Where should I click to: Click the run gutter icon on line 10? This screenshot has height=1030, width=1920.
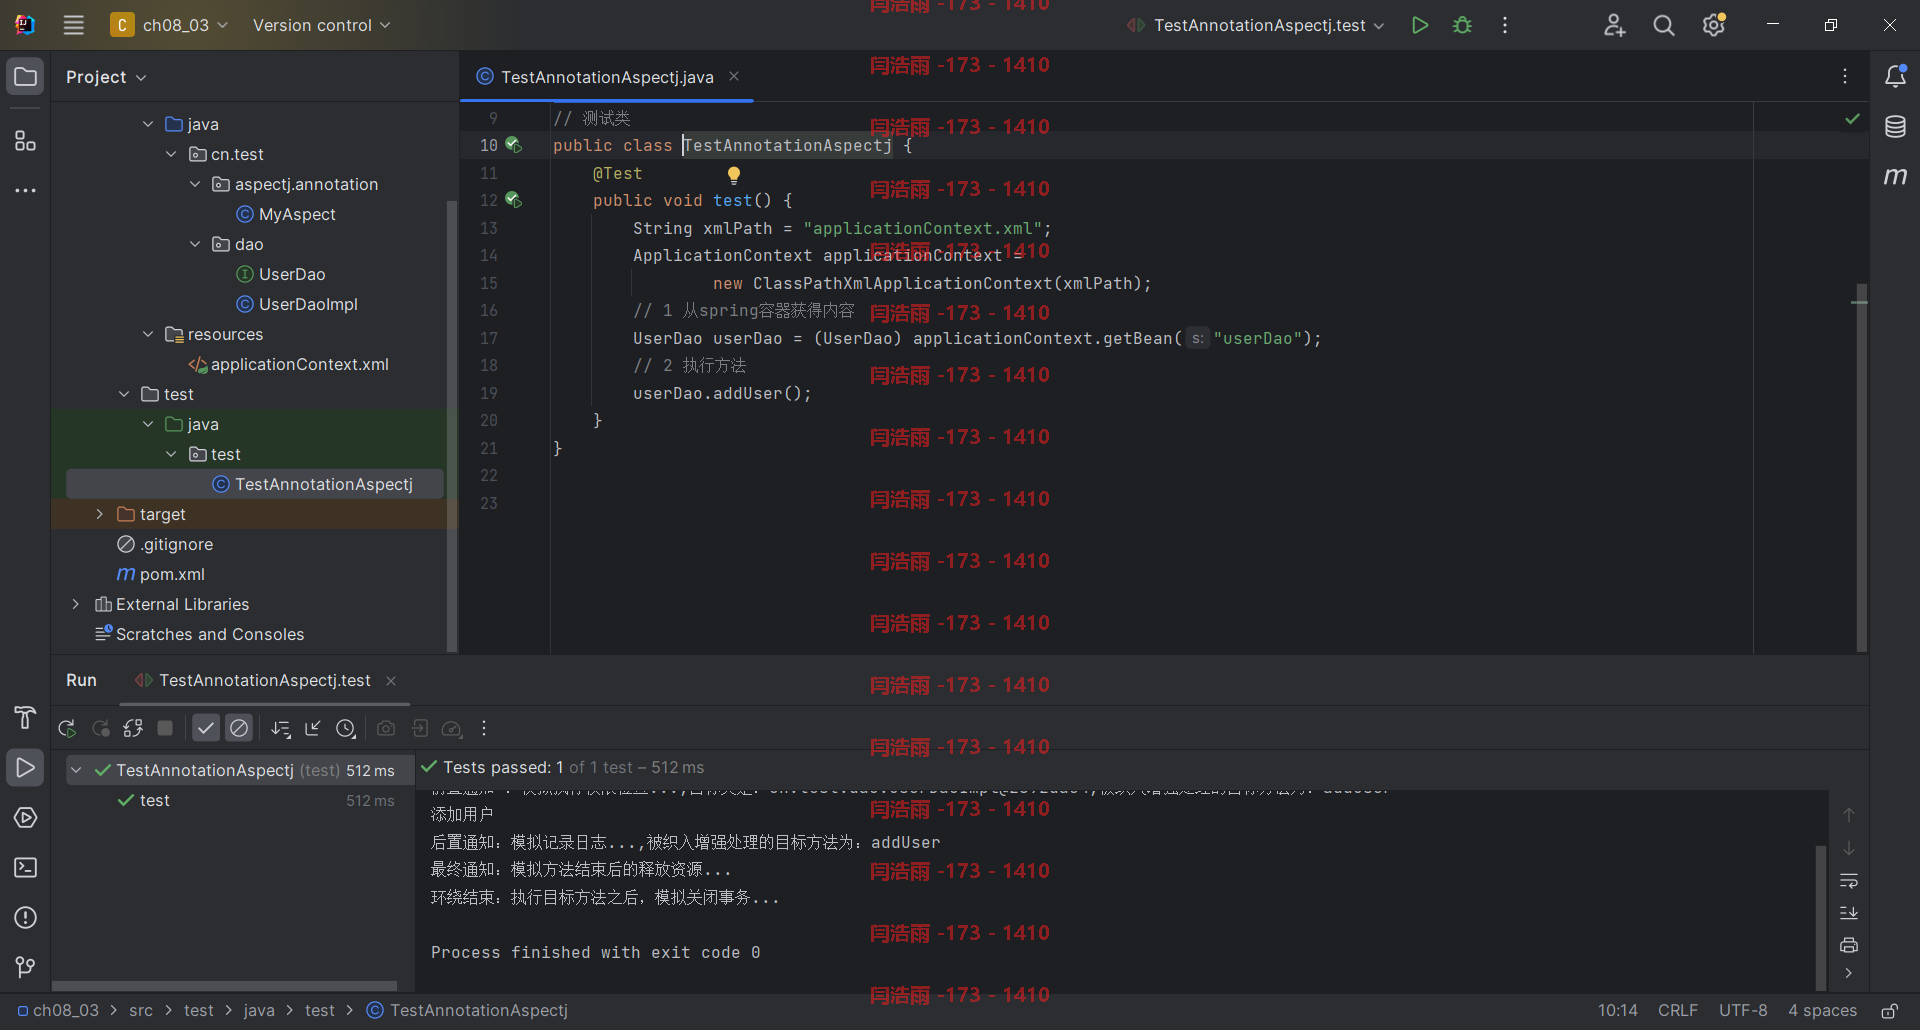(x=513, y=145)
